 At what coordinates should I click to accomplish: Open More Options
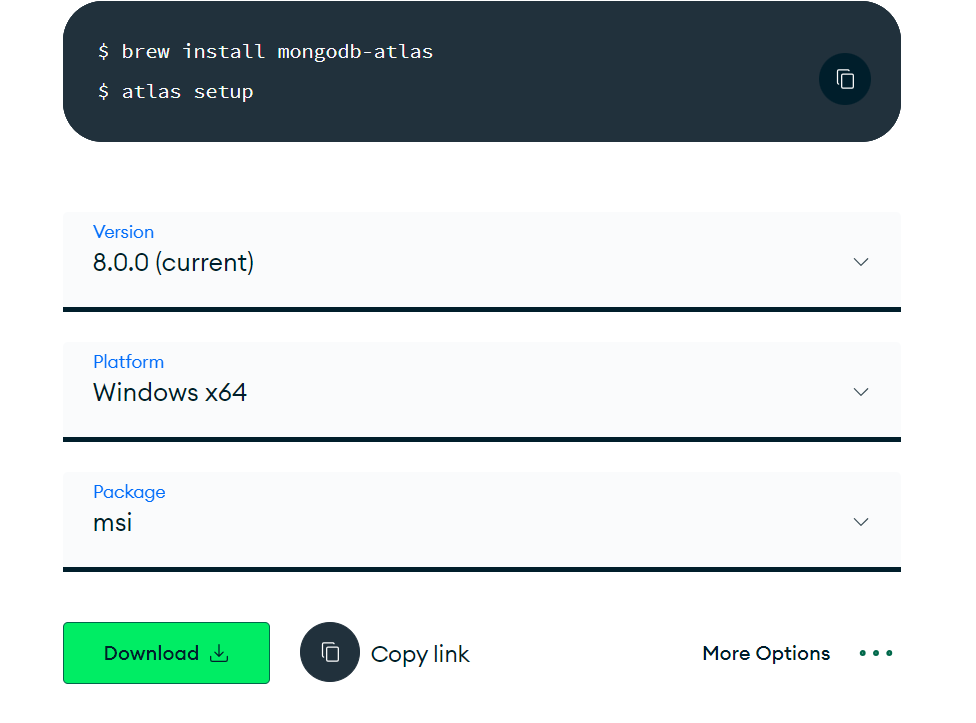click(766, 653)
